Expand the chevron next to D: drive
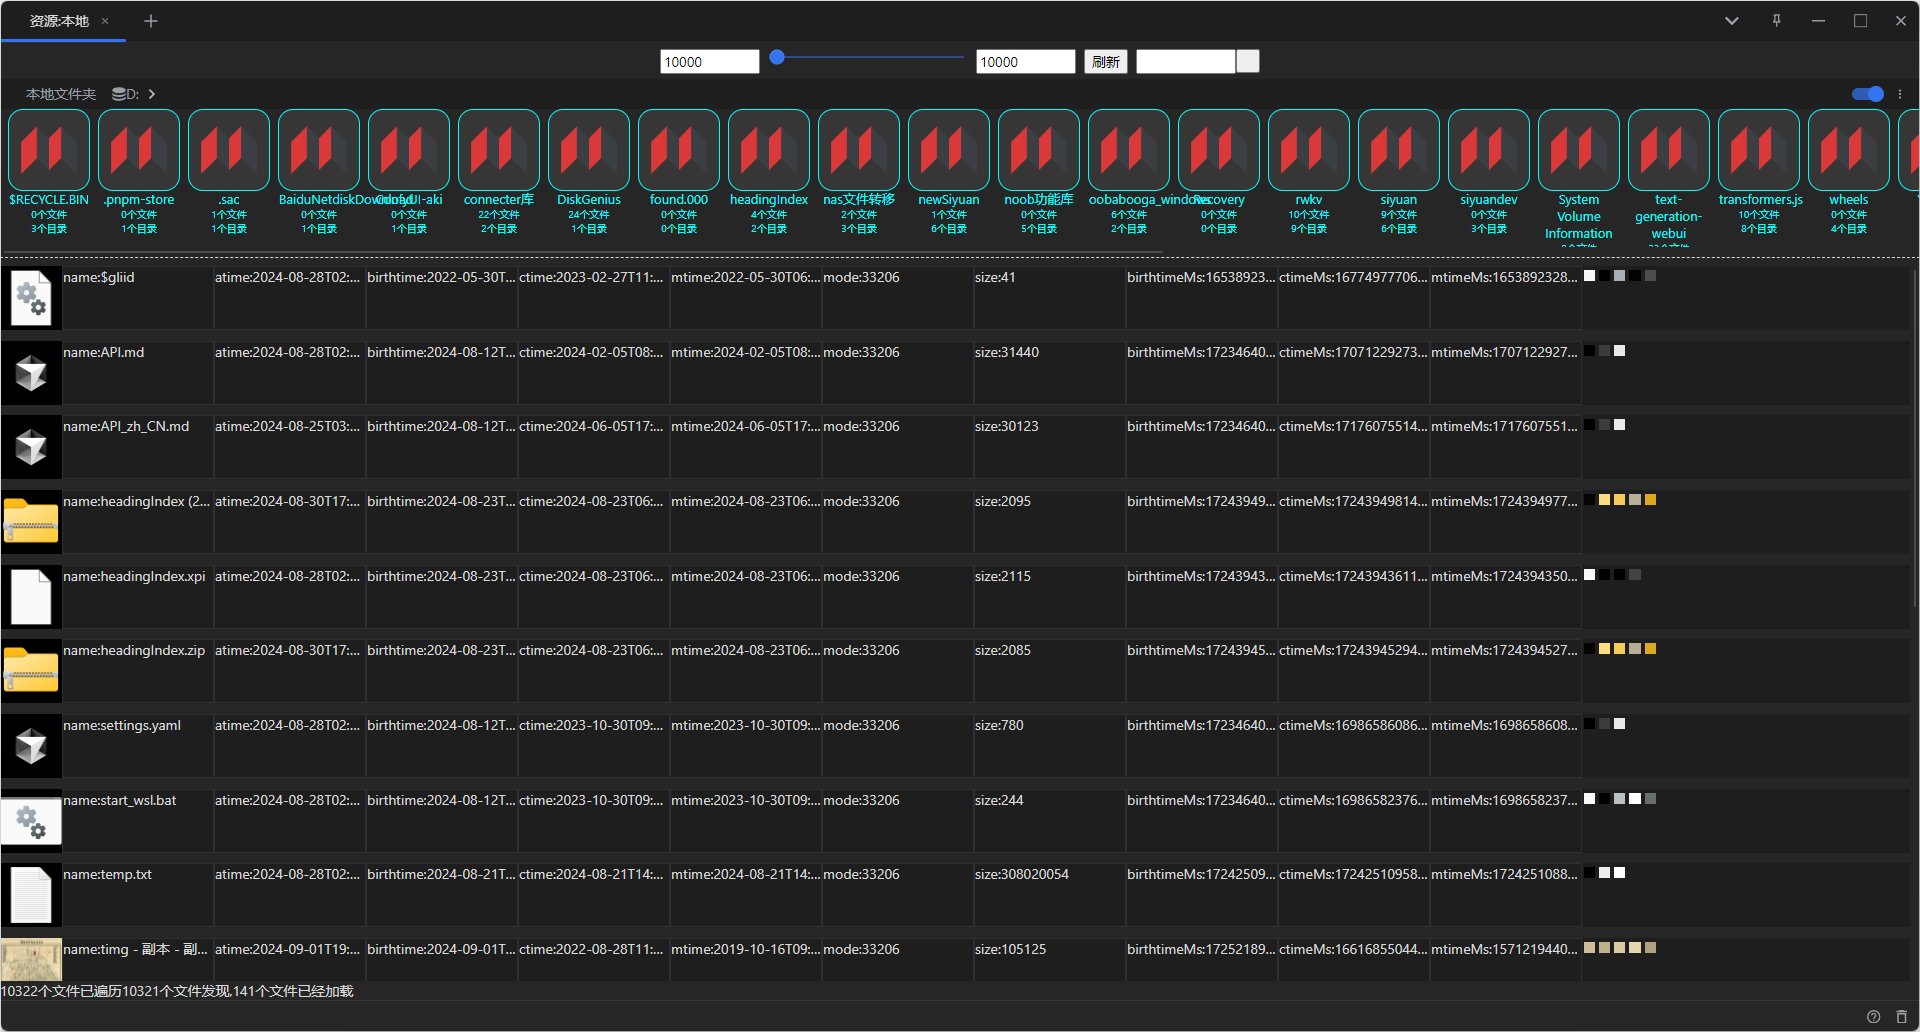The image size is (1920, 1032). pyautogui.click(x=152, y=94)
